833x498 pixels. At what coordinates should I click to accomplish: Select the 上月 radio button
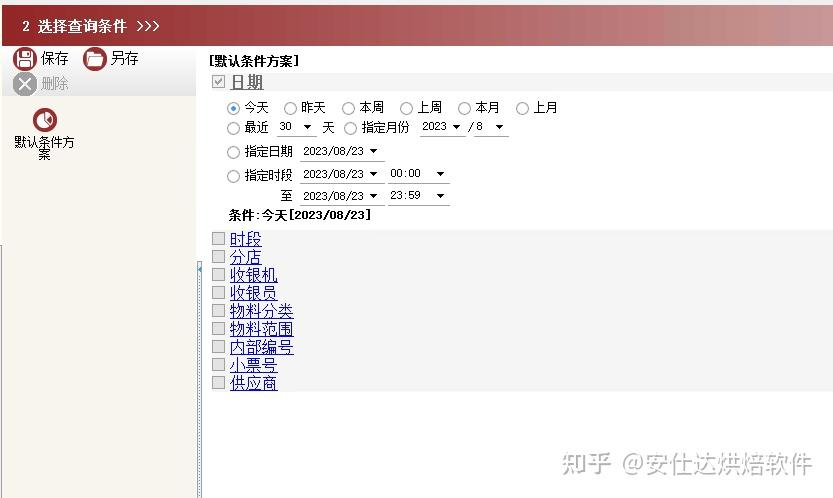click(522, 108)
